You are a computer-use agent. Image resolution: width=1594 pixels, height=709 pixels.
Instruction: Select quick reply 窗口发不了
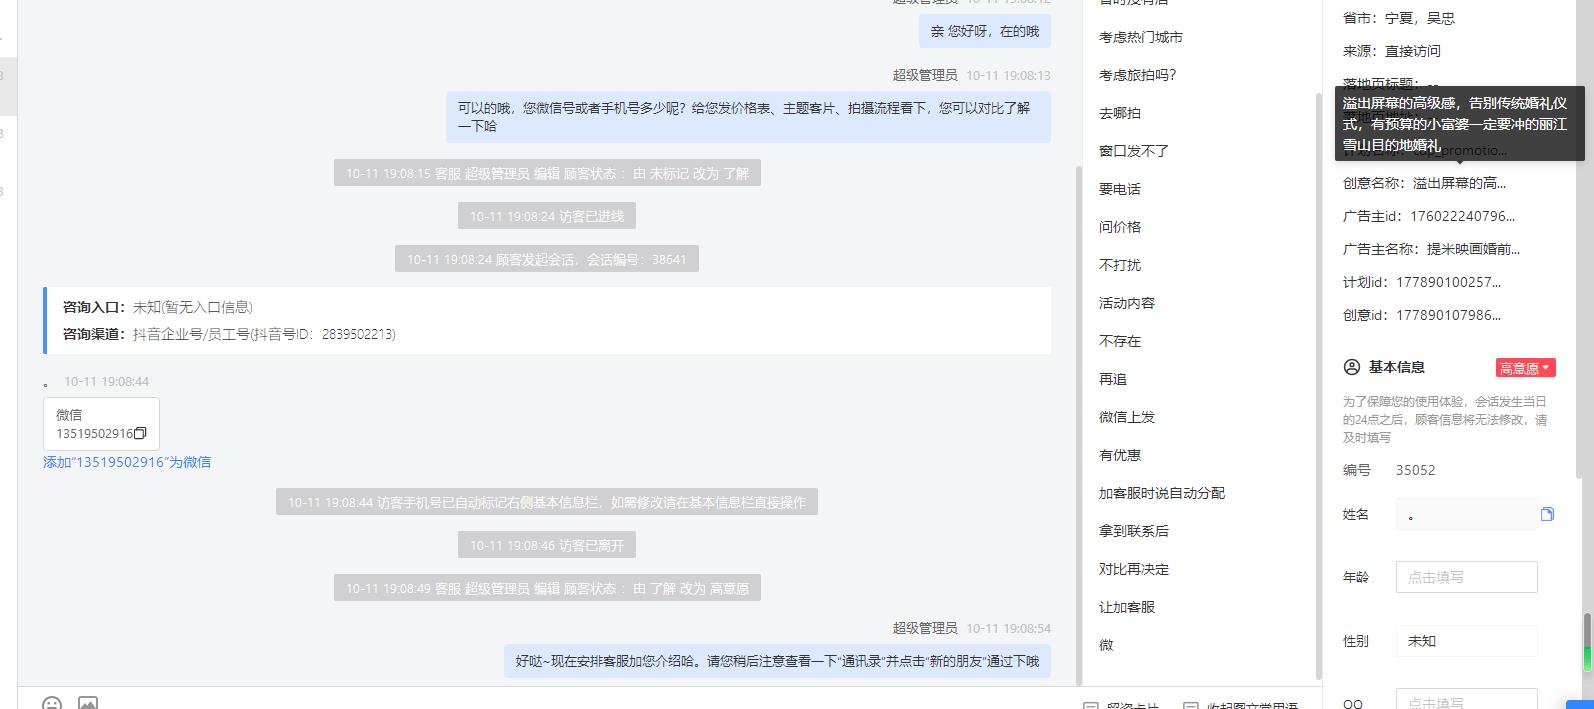(1134, 151)
